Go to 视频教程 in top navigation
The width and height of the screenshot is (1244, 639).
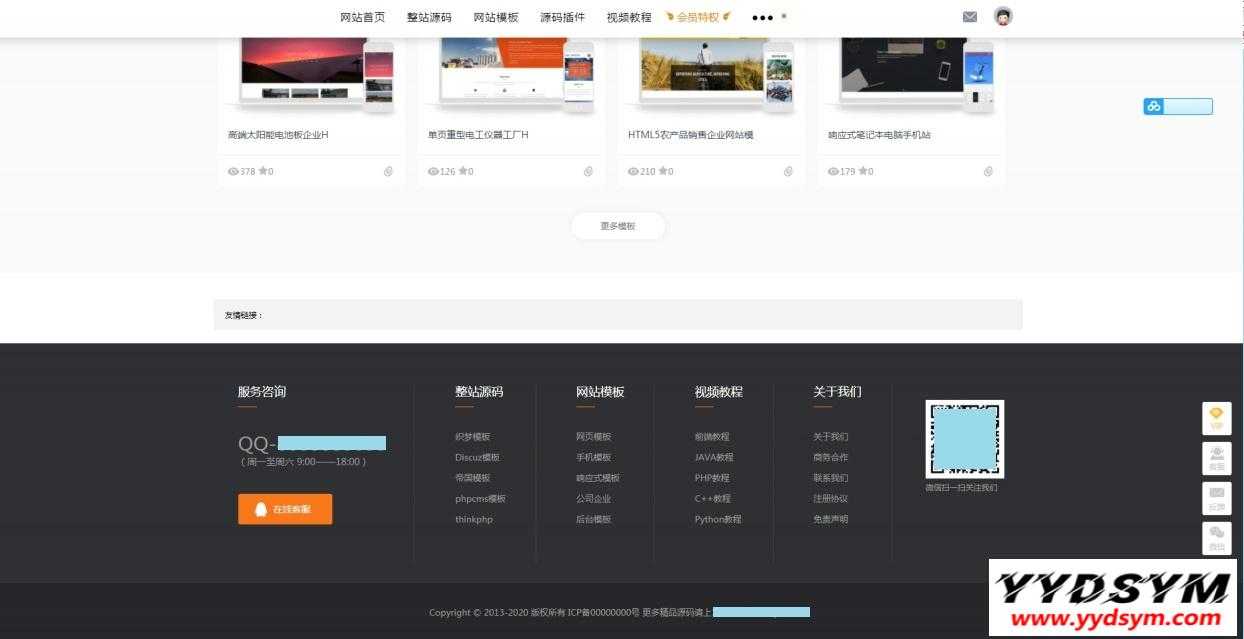[x=628, y=18]
